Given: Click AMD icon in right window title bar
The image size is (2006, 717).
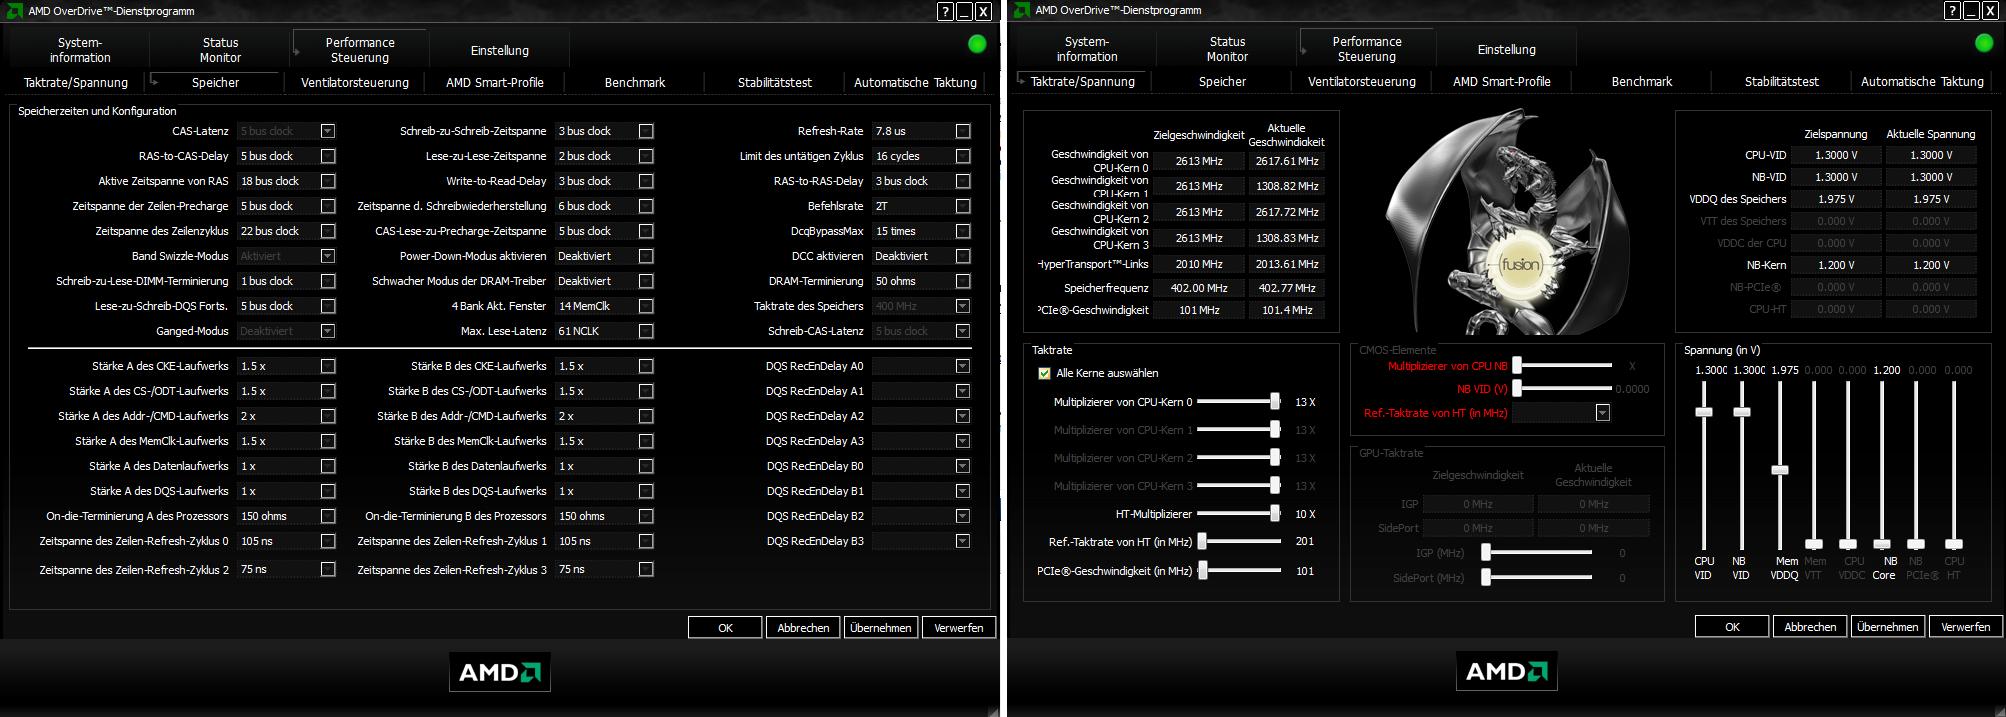Looking at the screenshot, I should 1020,10.
